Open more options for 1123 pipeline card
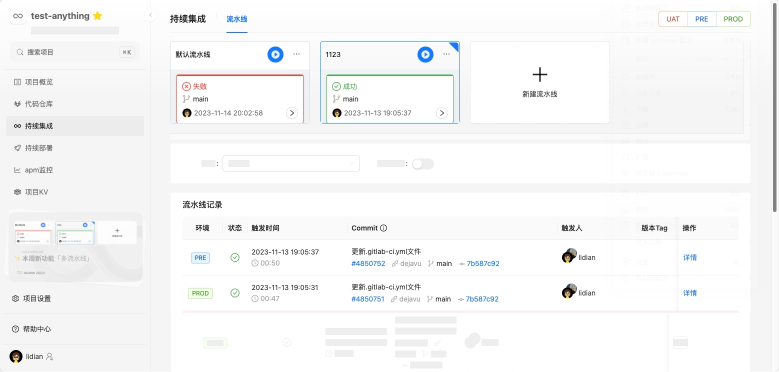Viewport: 779px width, 372px height. [447, 54]
